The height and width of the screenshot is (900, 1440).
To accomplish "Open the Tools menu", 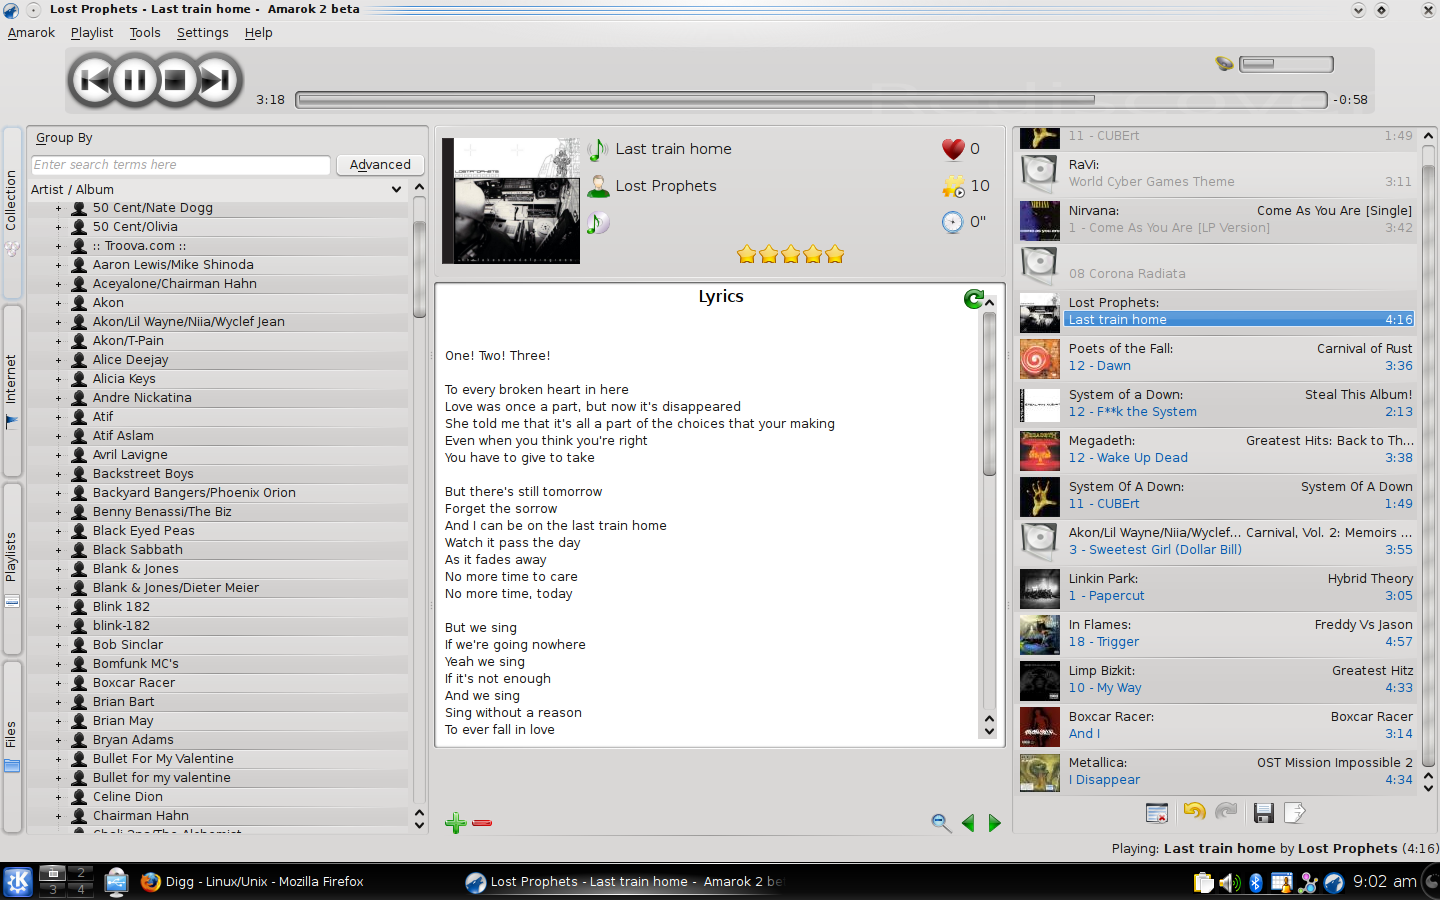I will coord(145,32).
